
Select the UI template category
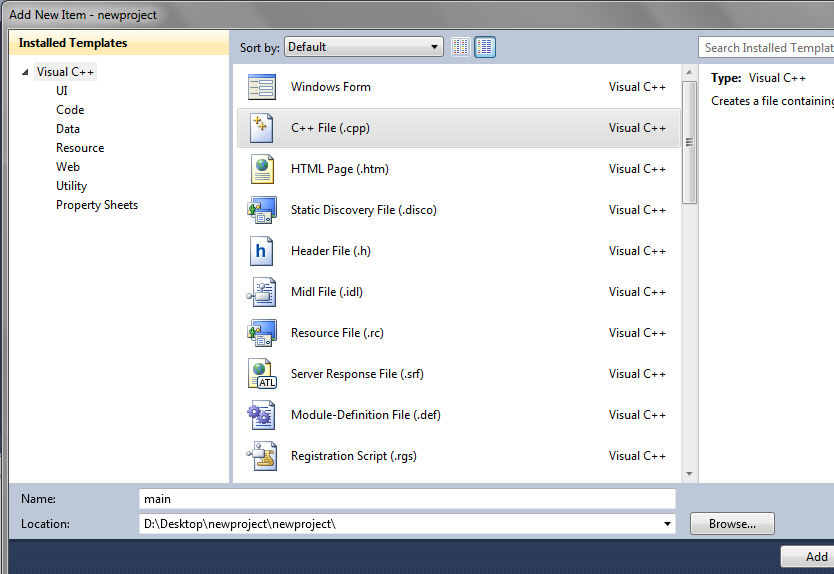62,90
